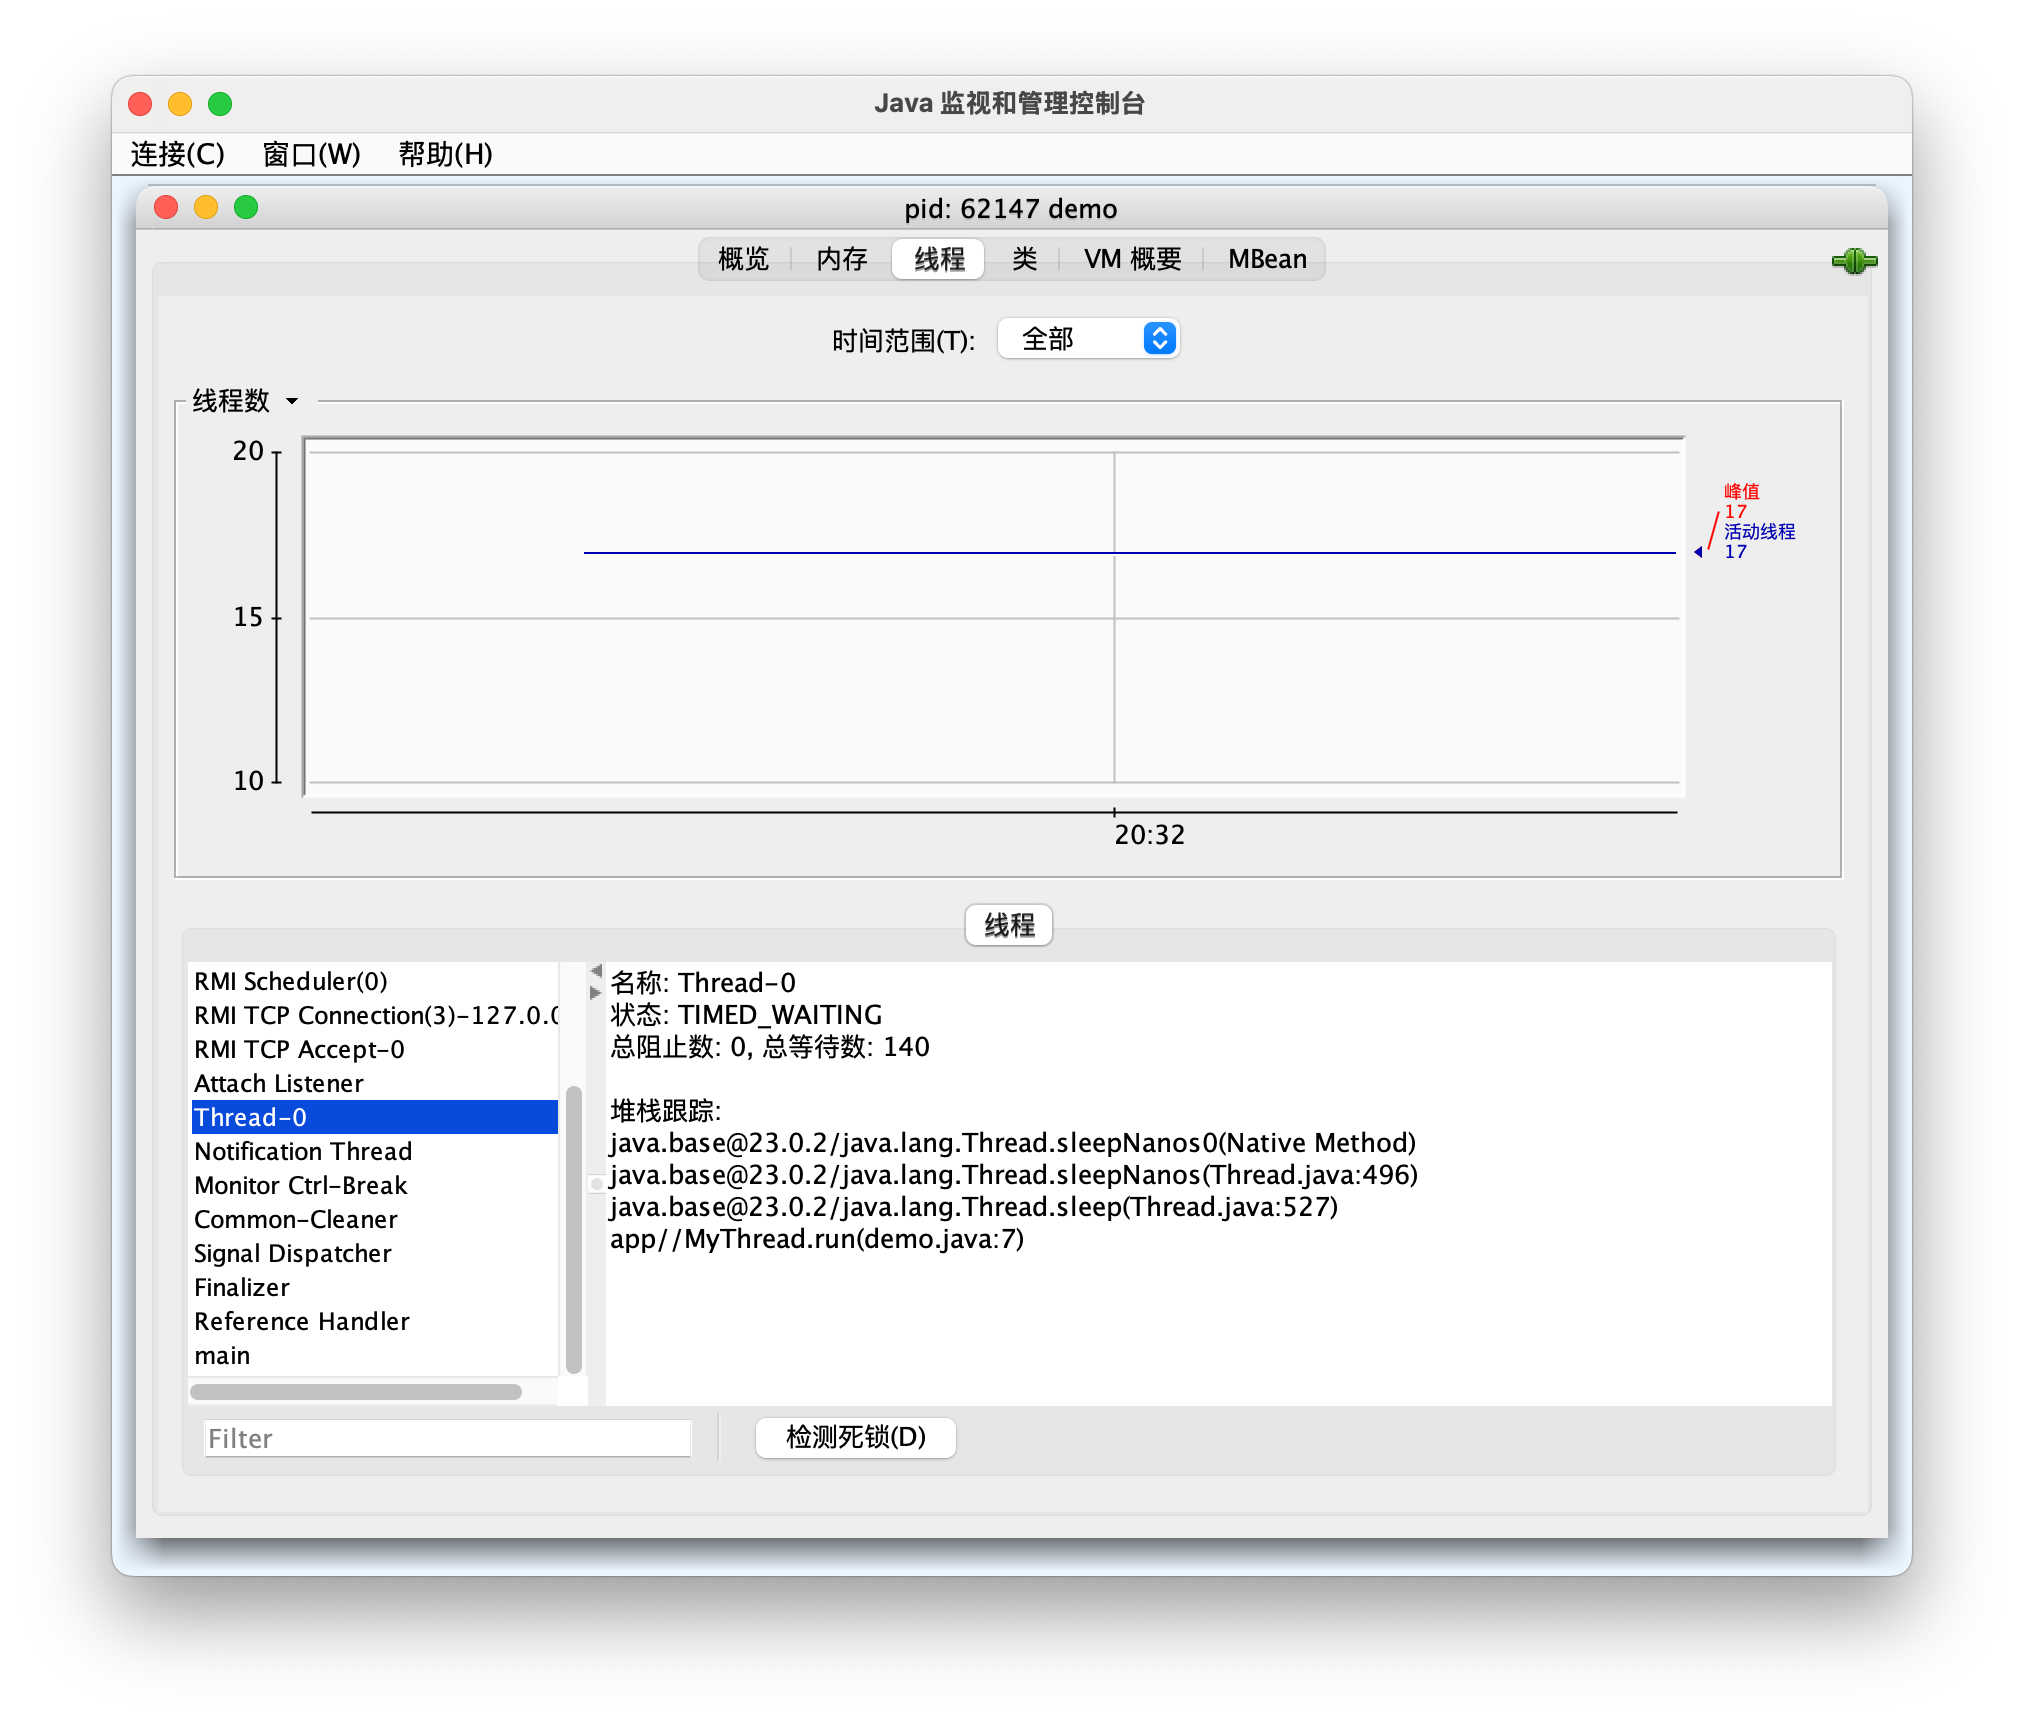Click the Filter text field
The width and height of the screenshot is (2024, 1724).
pos(447,1438)
